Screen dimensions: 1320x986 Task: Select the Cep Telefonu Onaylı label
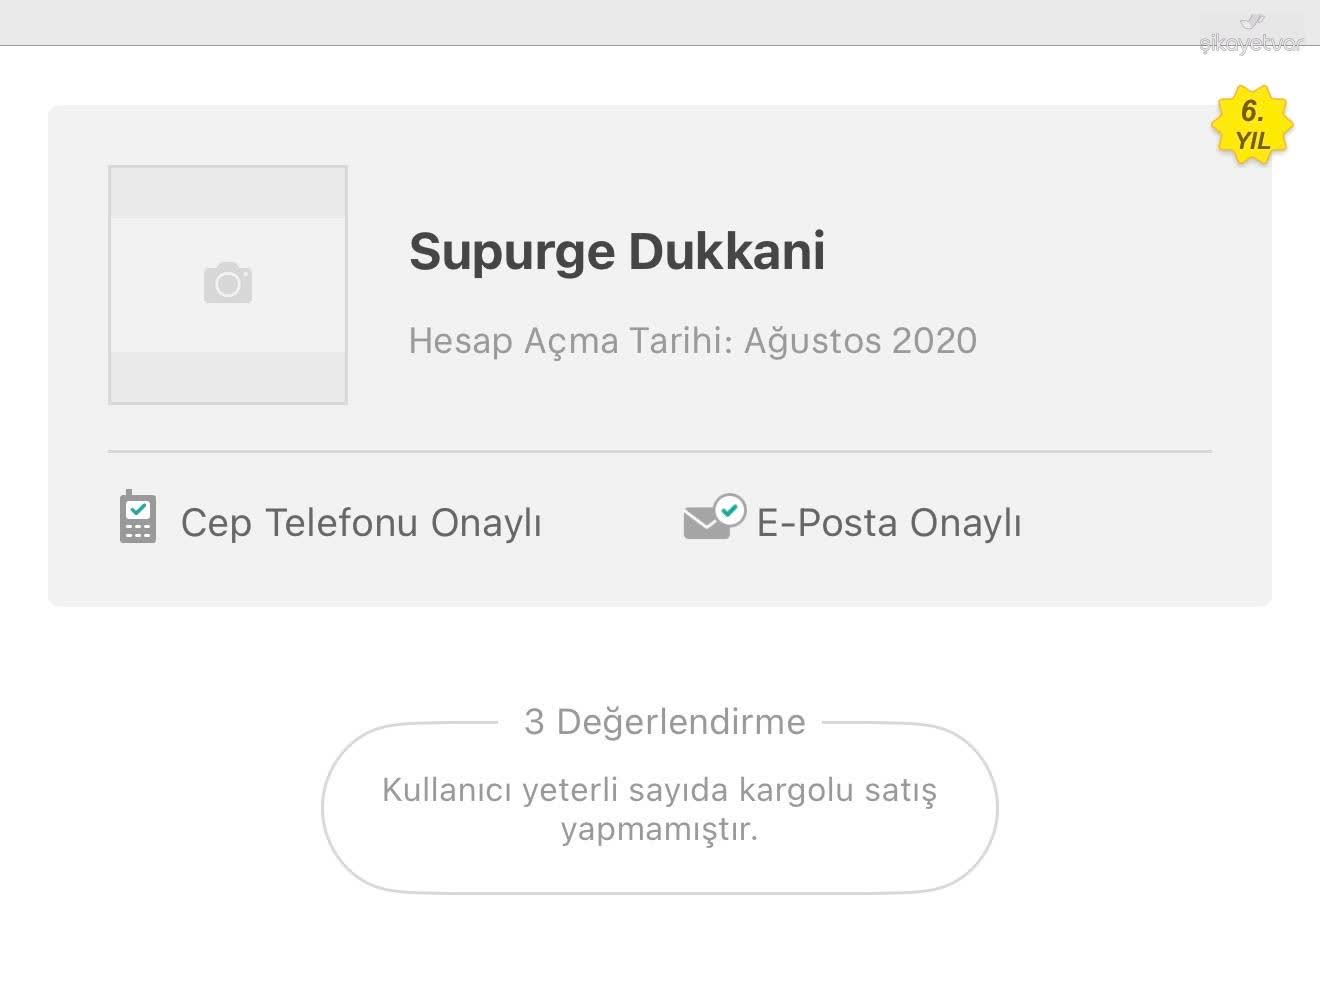tap(361, 523)
